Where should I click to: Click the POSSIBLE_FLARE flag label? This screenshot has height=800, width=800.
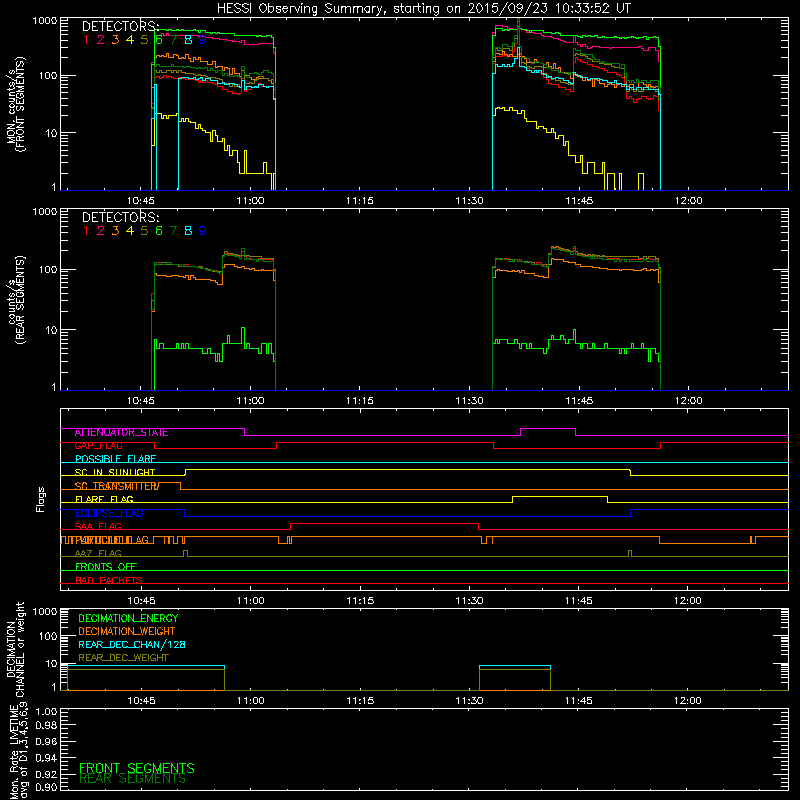pyautogui.click(x=115, y=459)
